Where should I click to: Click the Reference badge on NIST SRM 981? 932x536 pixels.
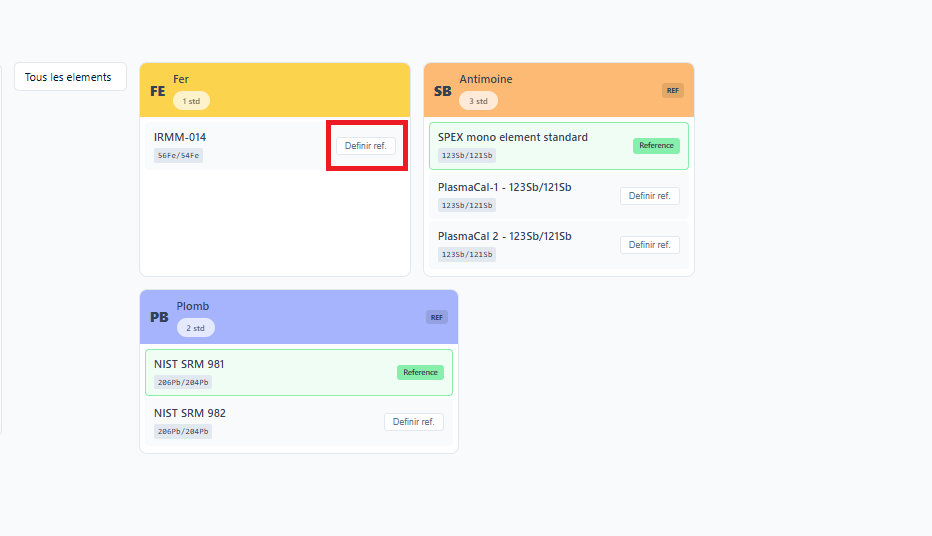click(x=420, y=372)
